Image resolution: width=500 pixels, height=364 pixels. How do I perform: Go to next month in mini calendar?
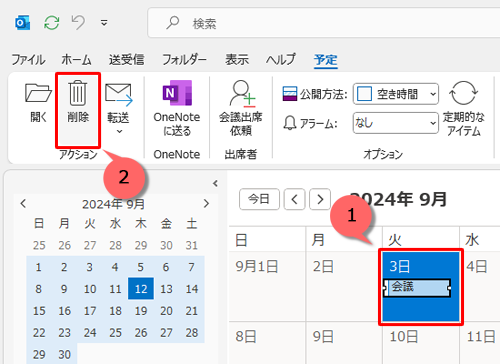[x=206, y=203]
